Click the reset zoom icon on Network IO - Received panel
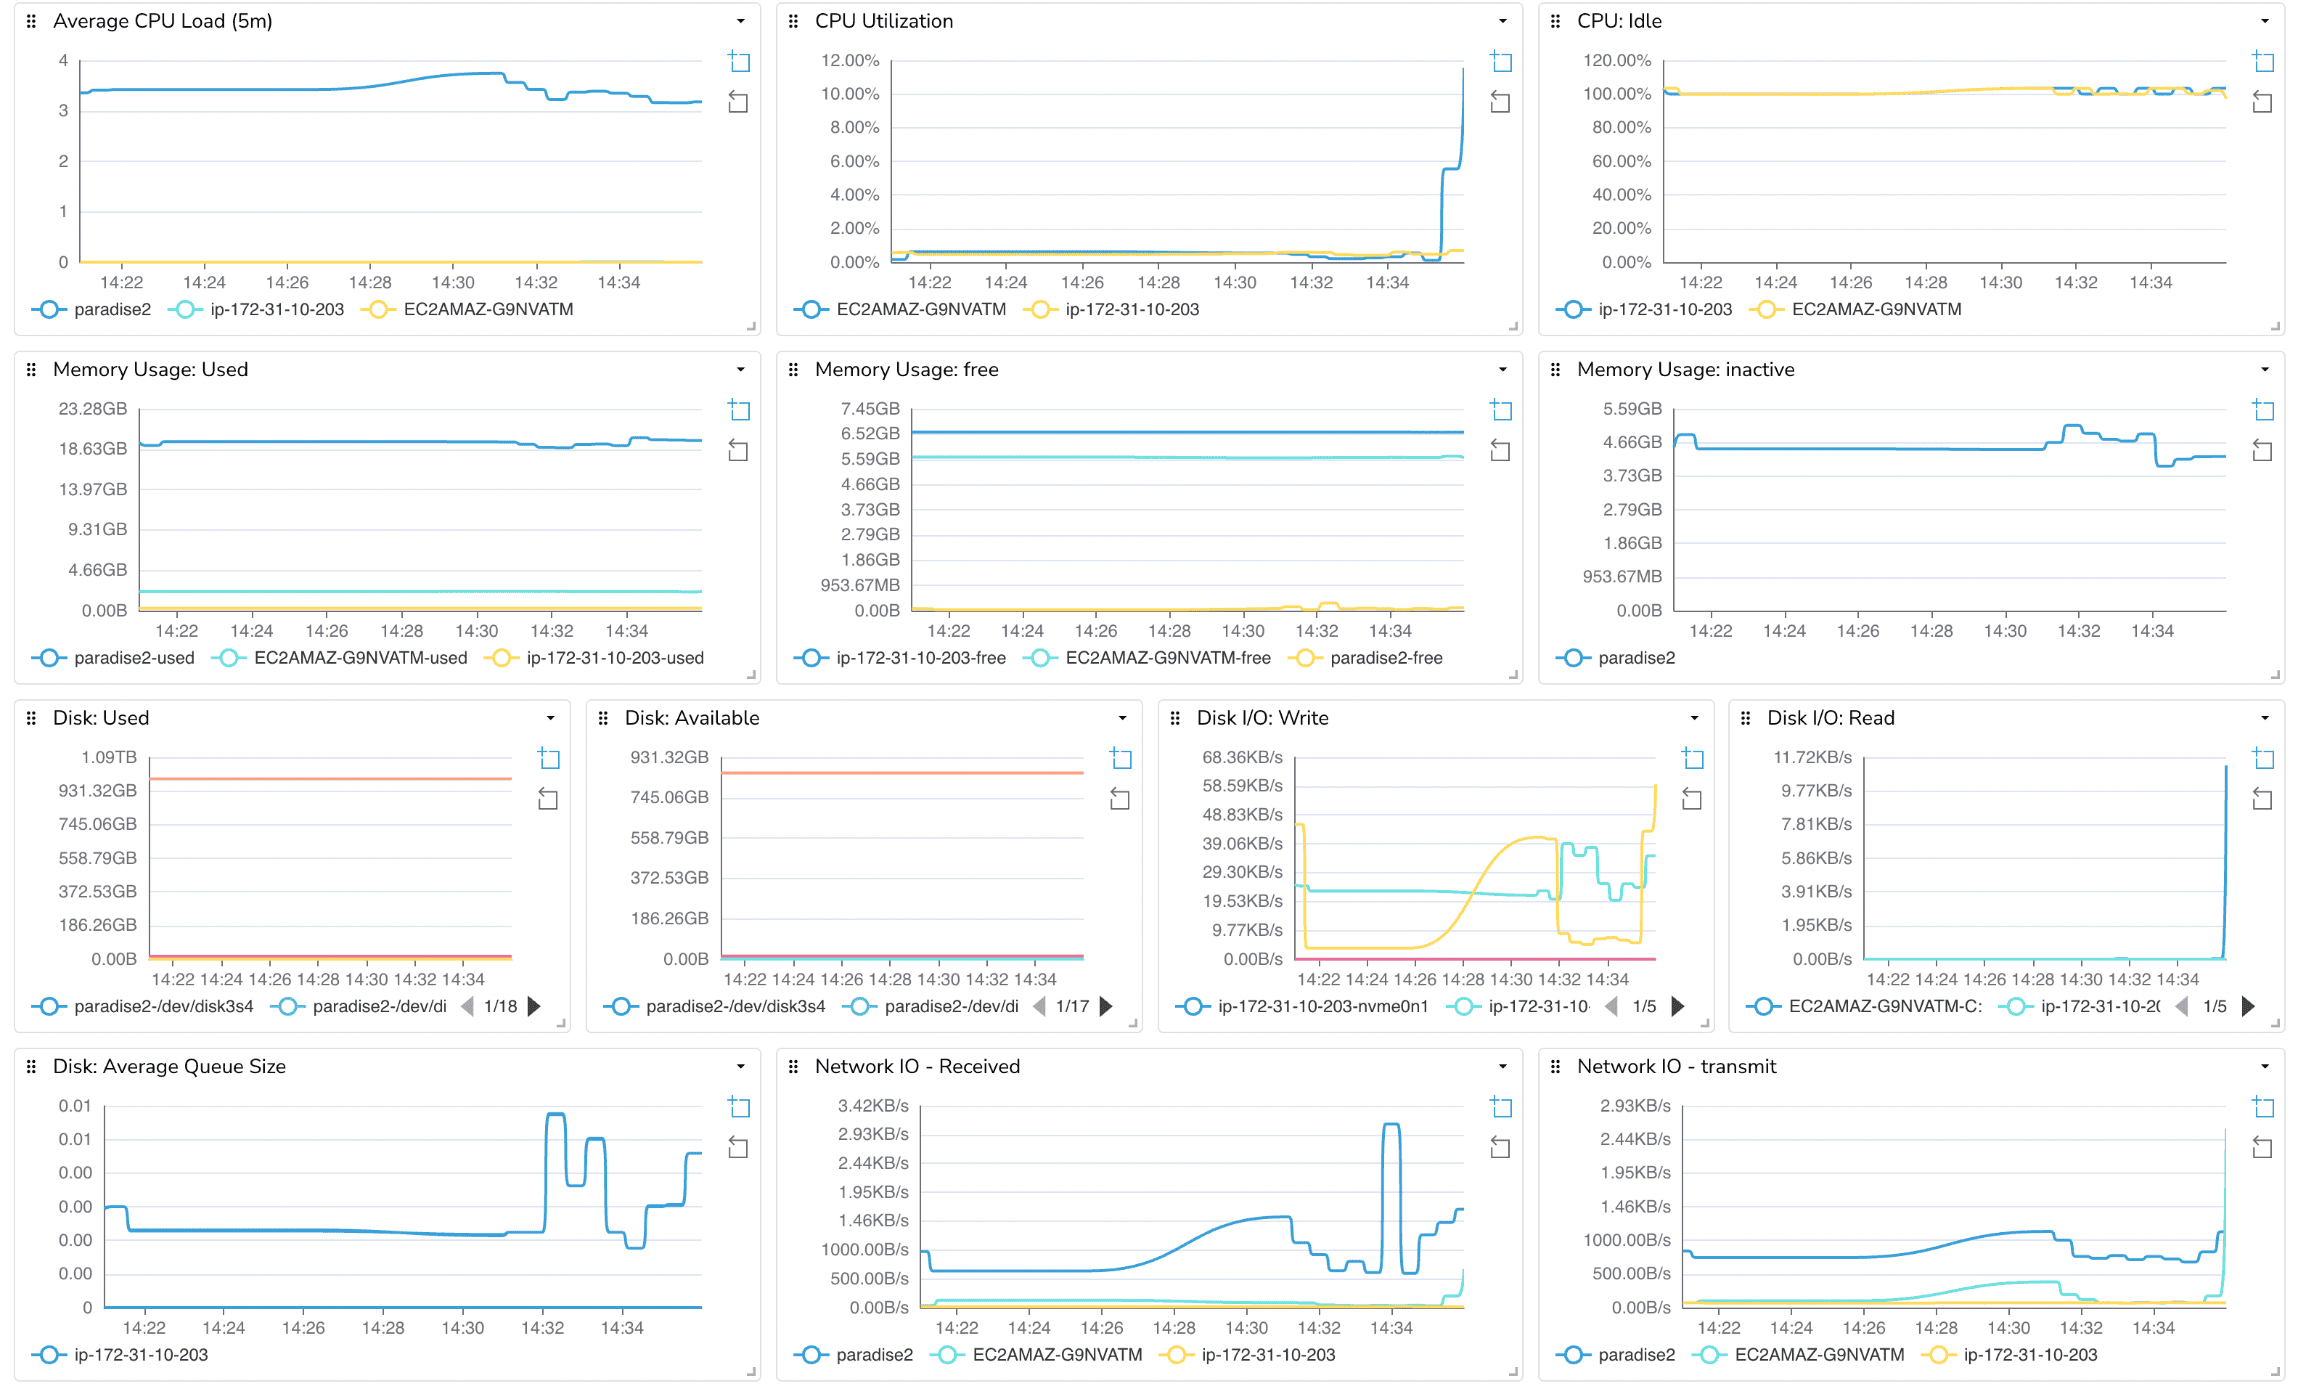This screenshot has width=2302, height=1396. point(1501,1148)
